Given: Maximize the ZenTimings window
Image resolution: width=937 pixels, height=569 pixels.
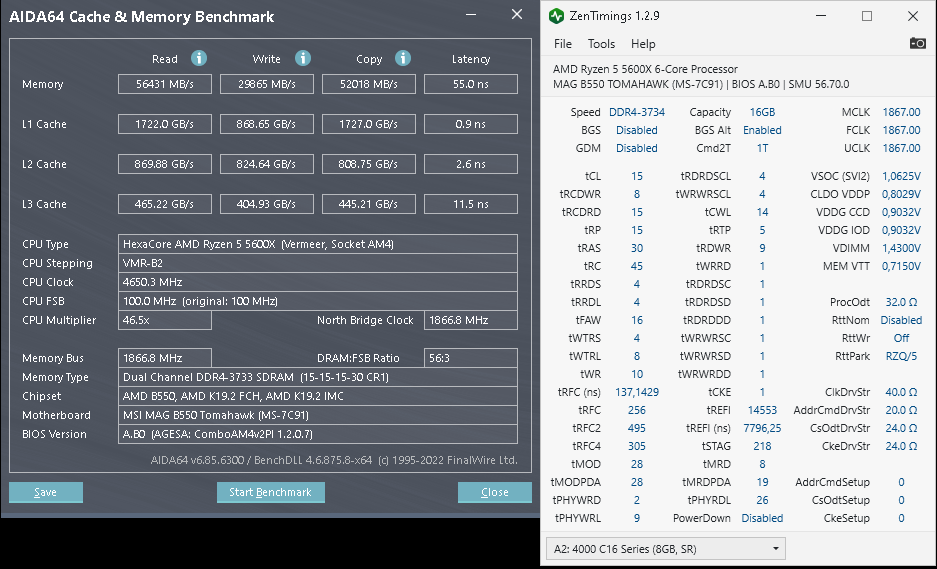Looking at the screenshot, I should [x=866, y=16].
